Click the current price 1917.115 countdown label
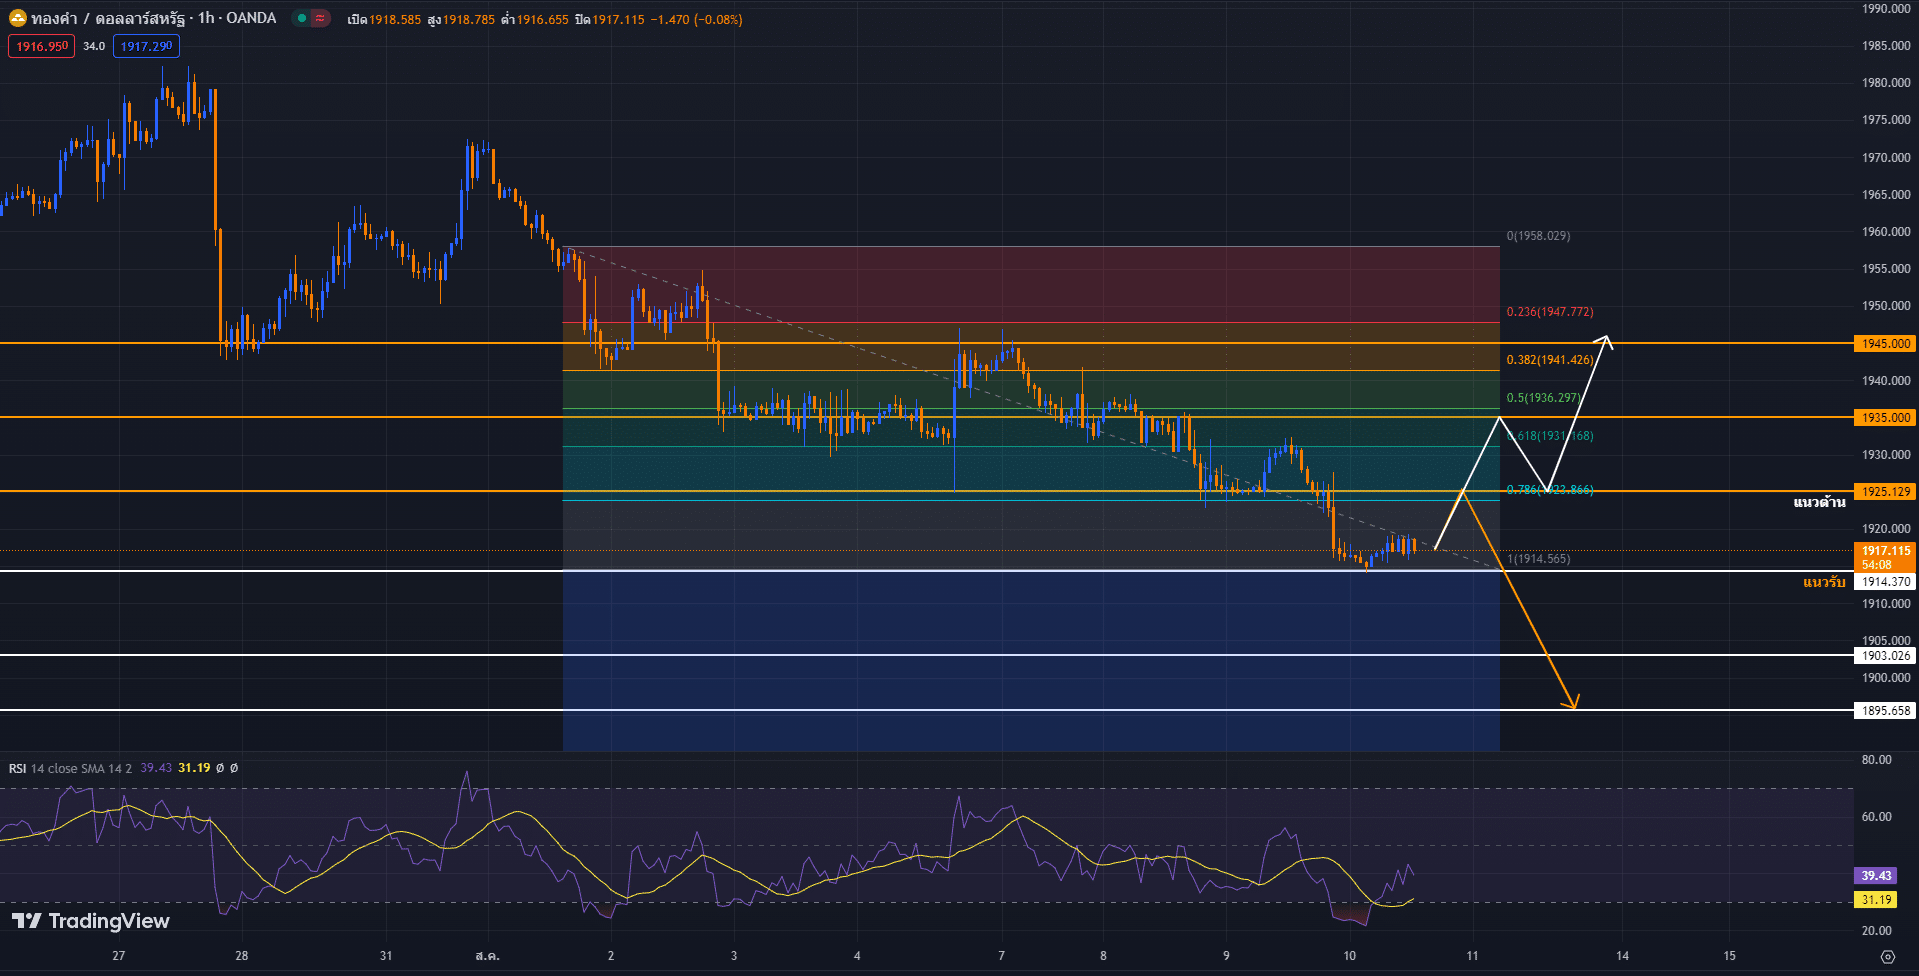The width and height of the screenshot is (1919, 976). (1885, 557)
